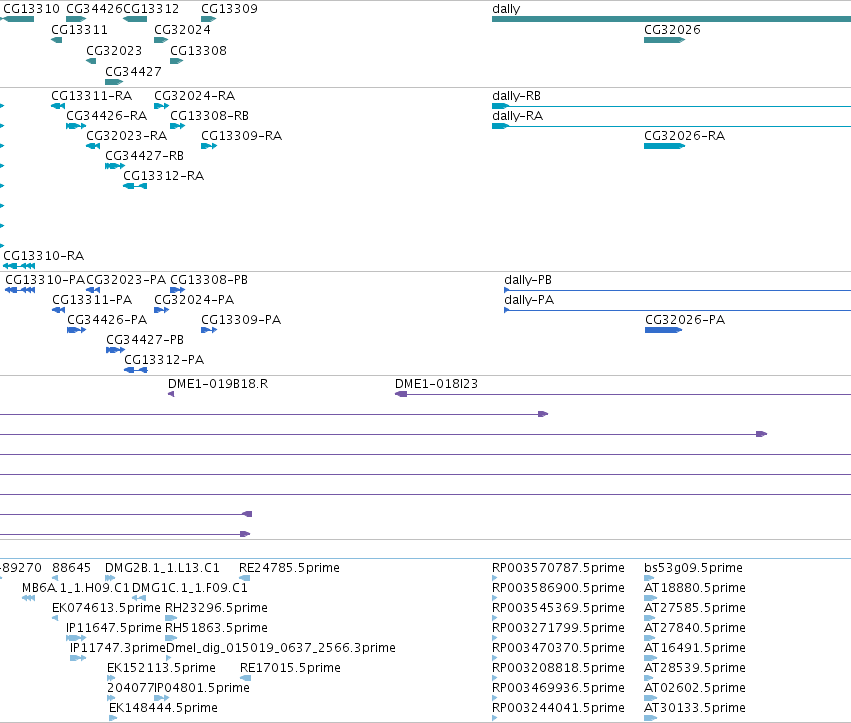
Task: Select transcript CG13309-RA
Action: 209,146
